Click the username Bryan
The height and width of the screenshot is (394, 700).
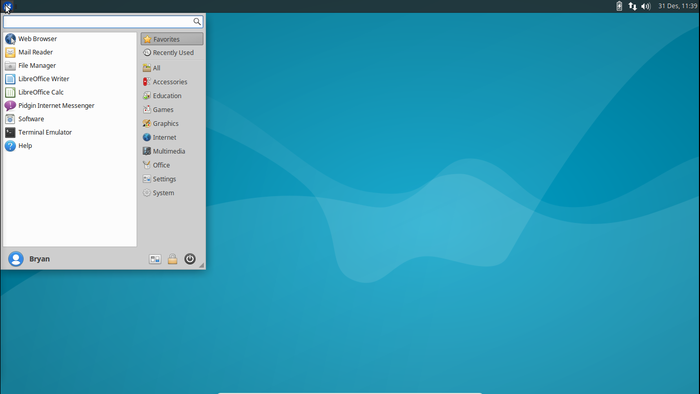pyautogui.click(x=39, y=259)
